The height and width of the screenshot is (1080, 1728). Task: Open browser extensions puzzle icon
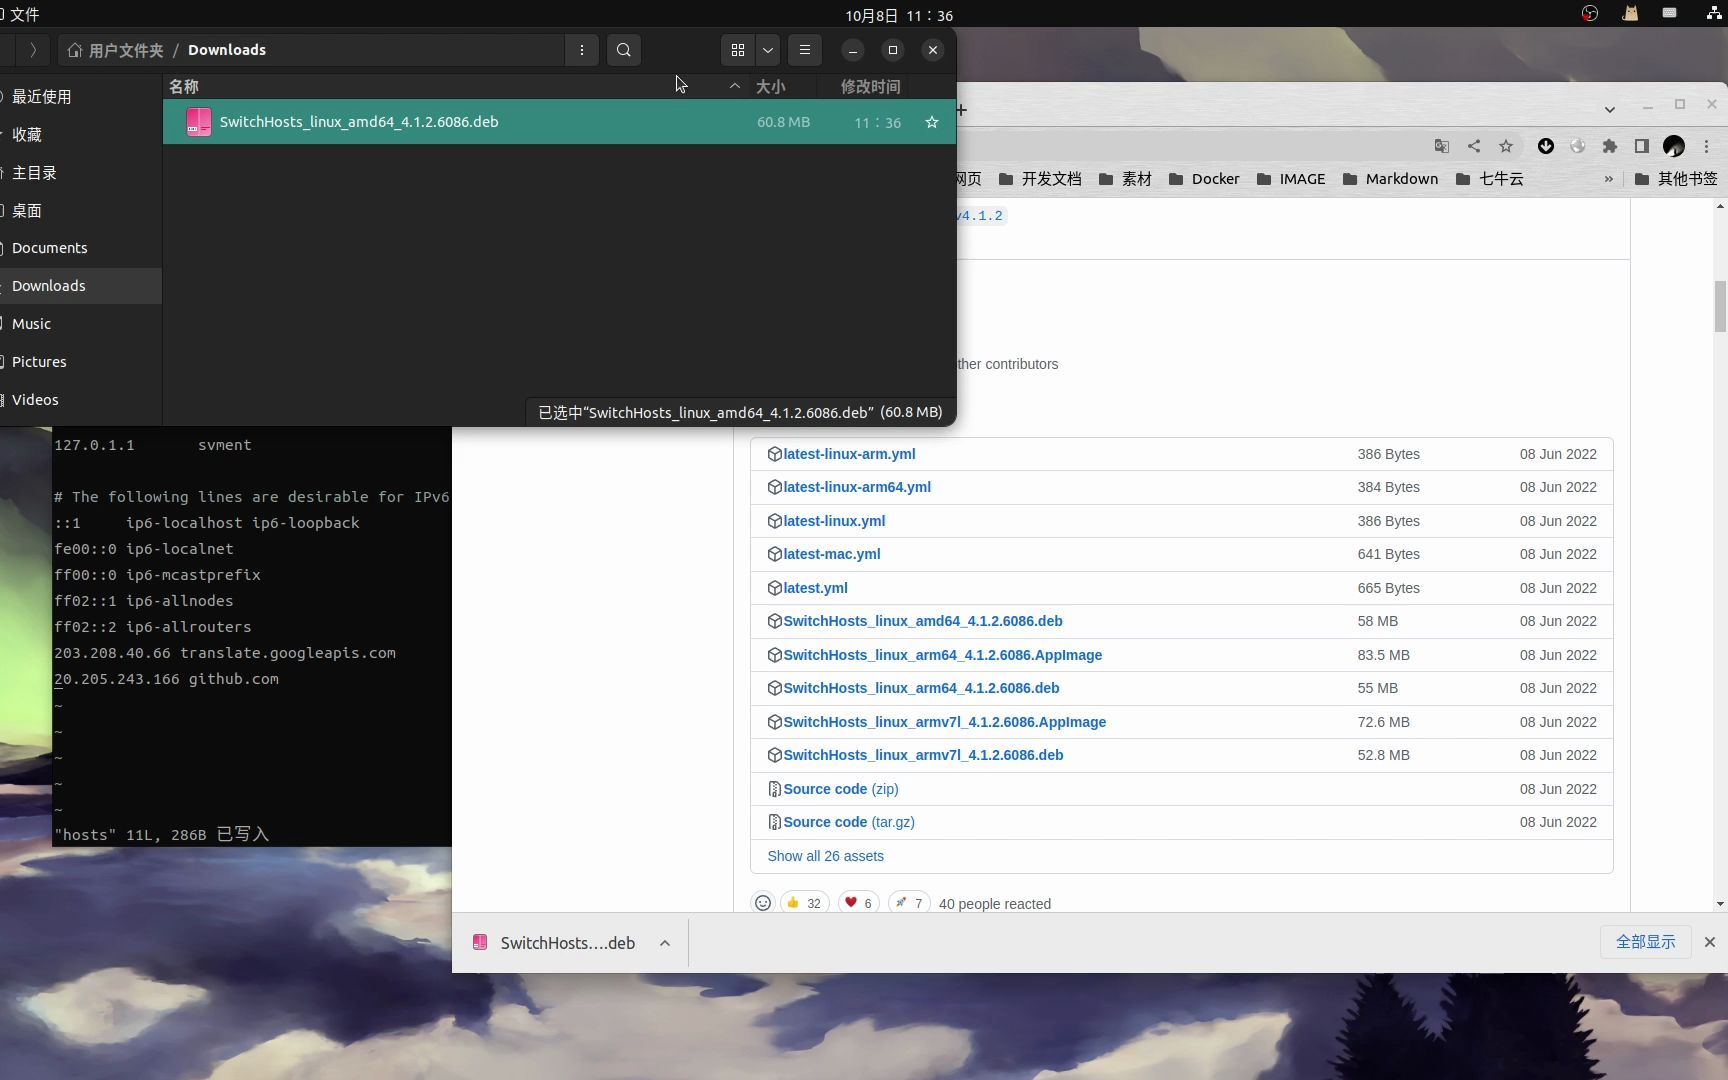tap(1610, 146)
